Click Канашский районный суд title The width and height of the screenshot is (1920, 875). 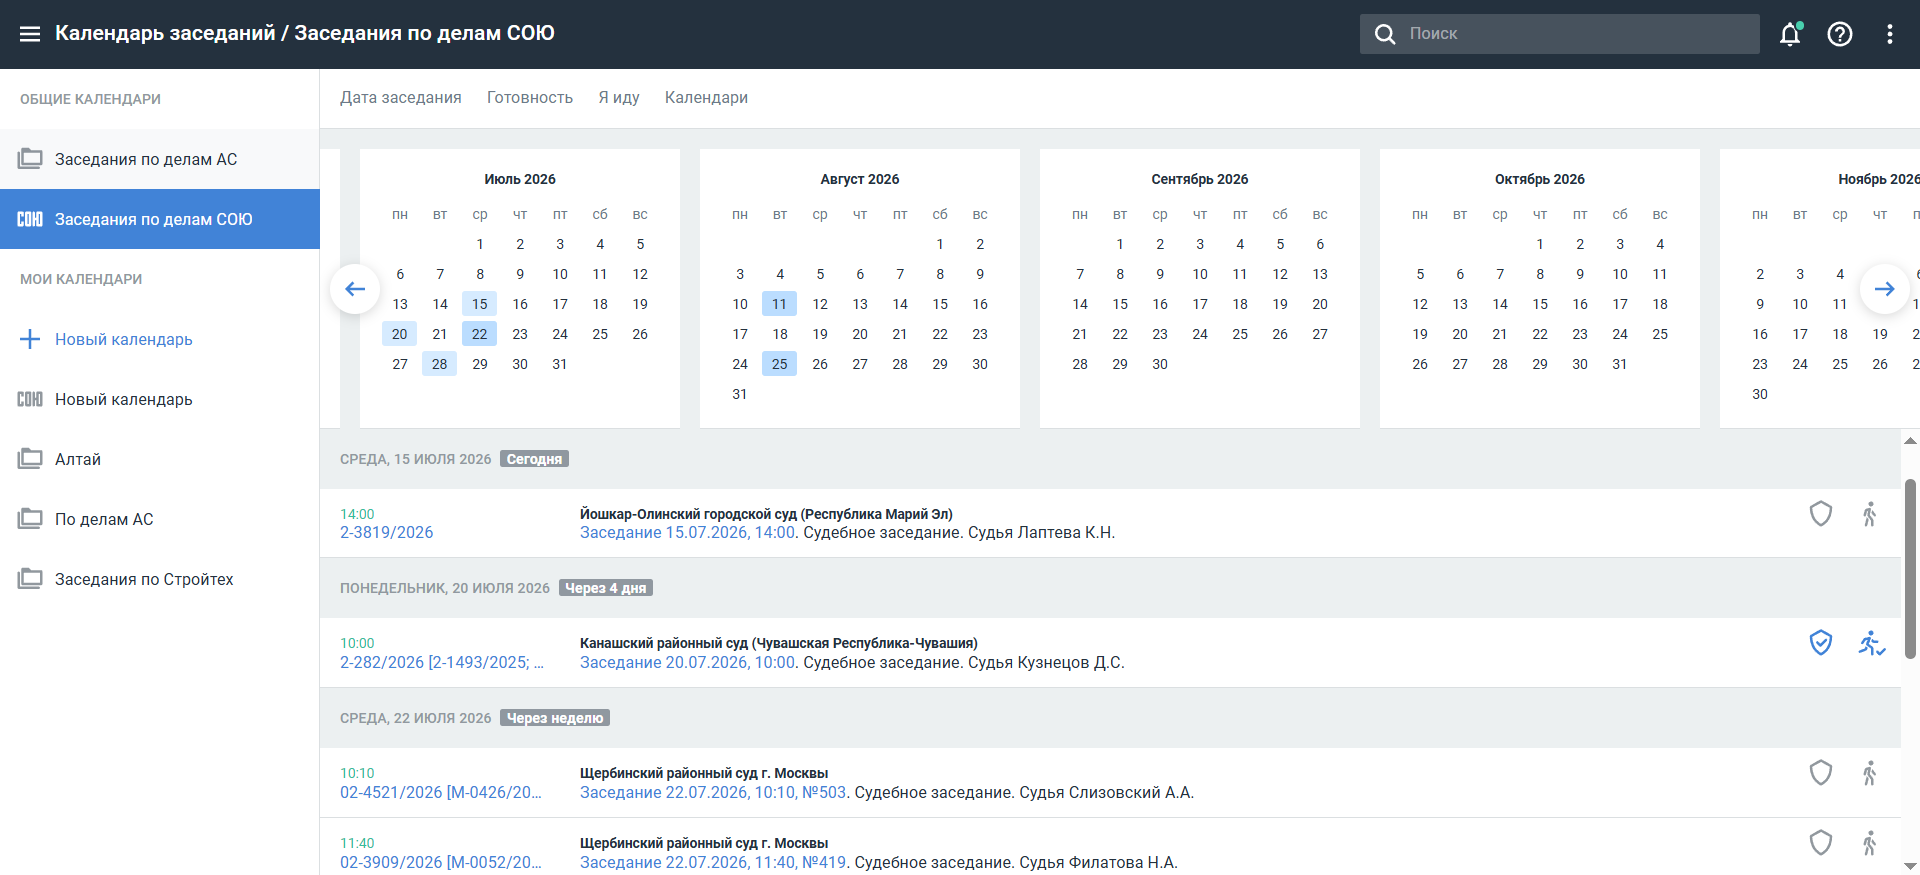click(779, 643)
